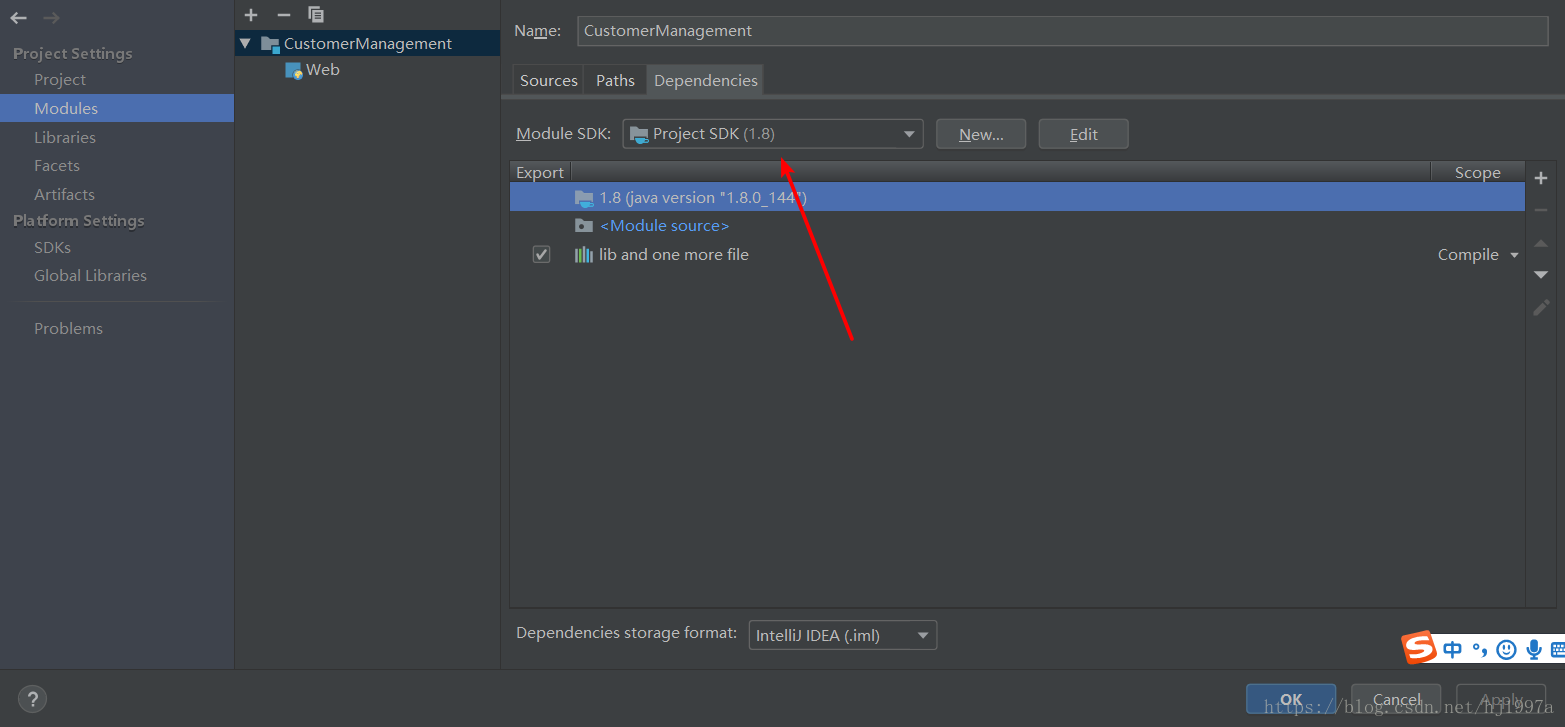Add dependency with plus button on right

[x=1541, y=178]
